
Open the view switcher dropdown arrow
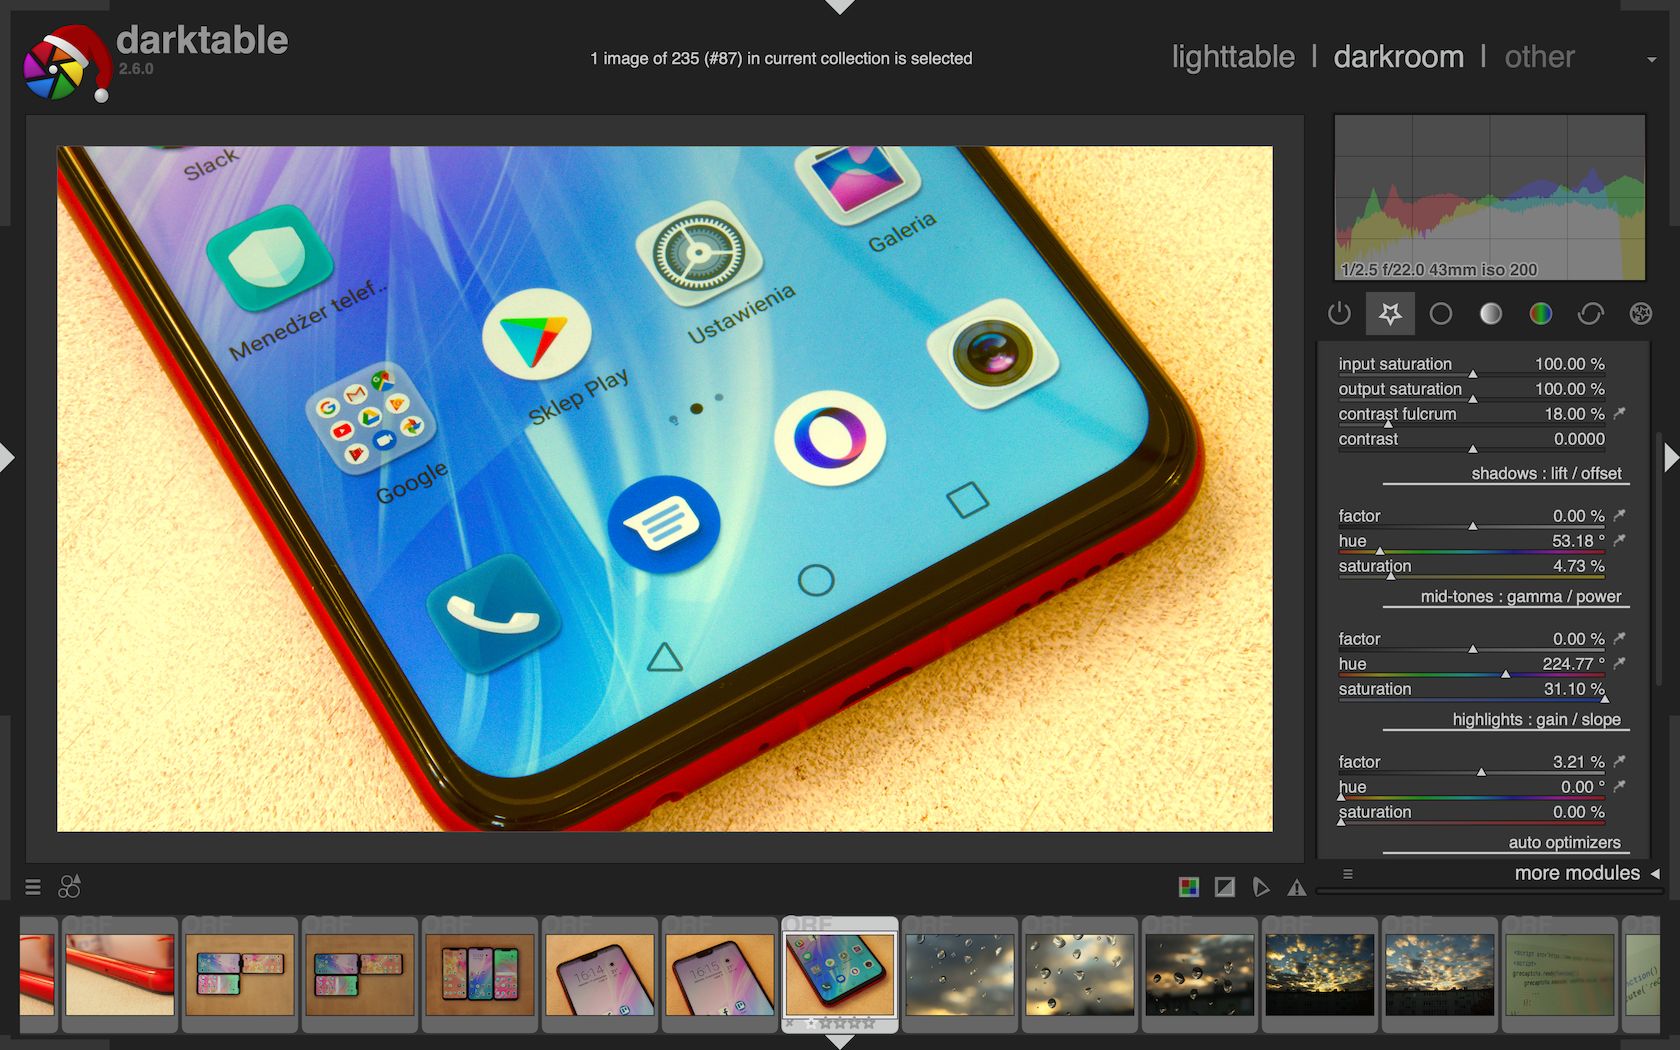[x=1652, y=60]
